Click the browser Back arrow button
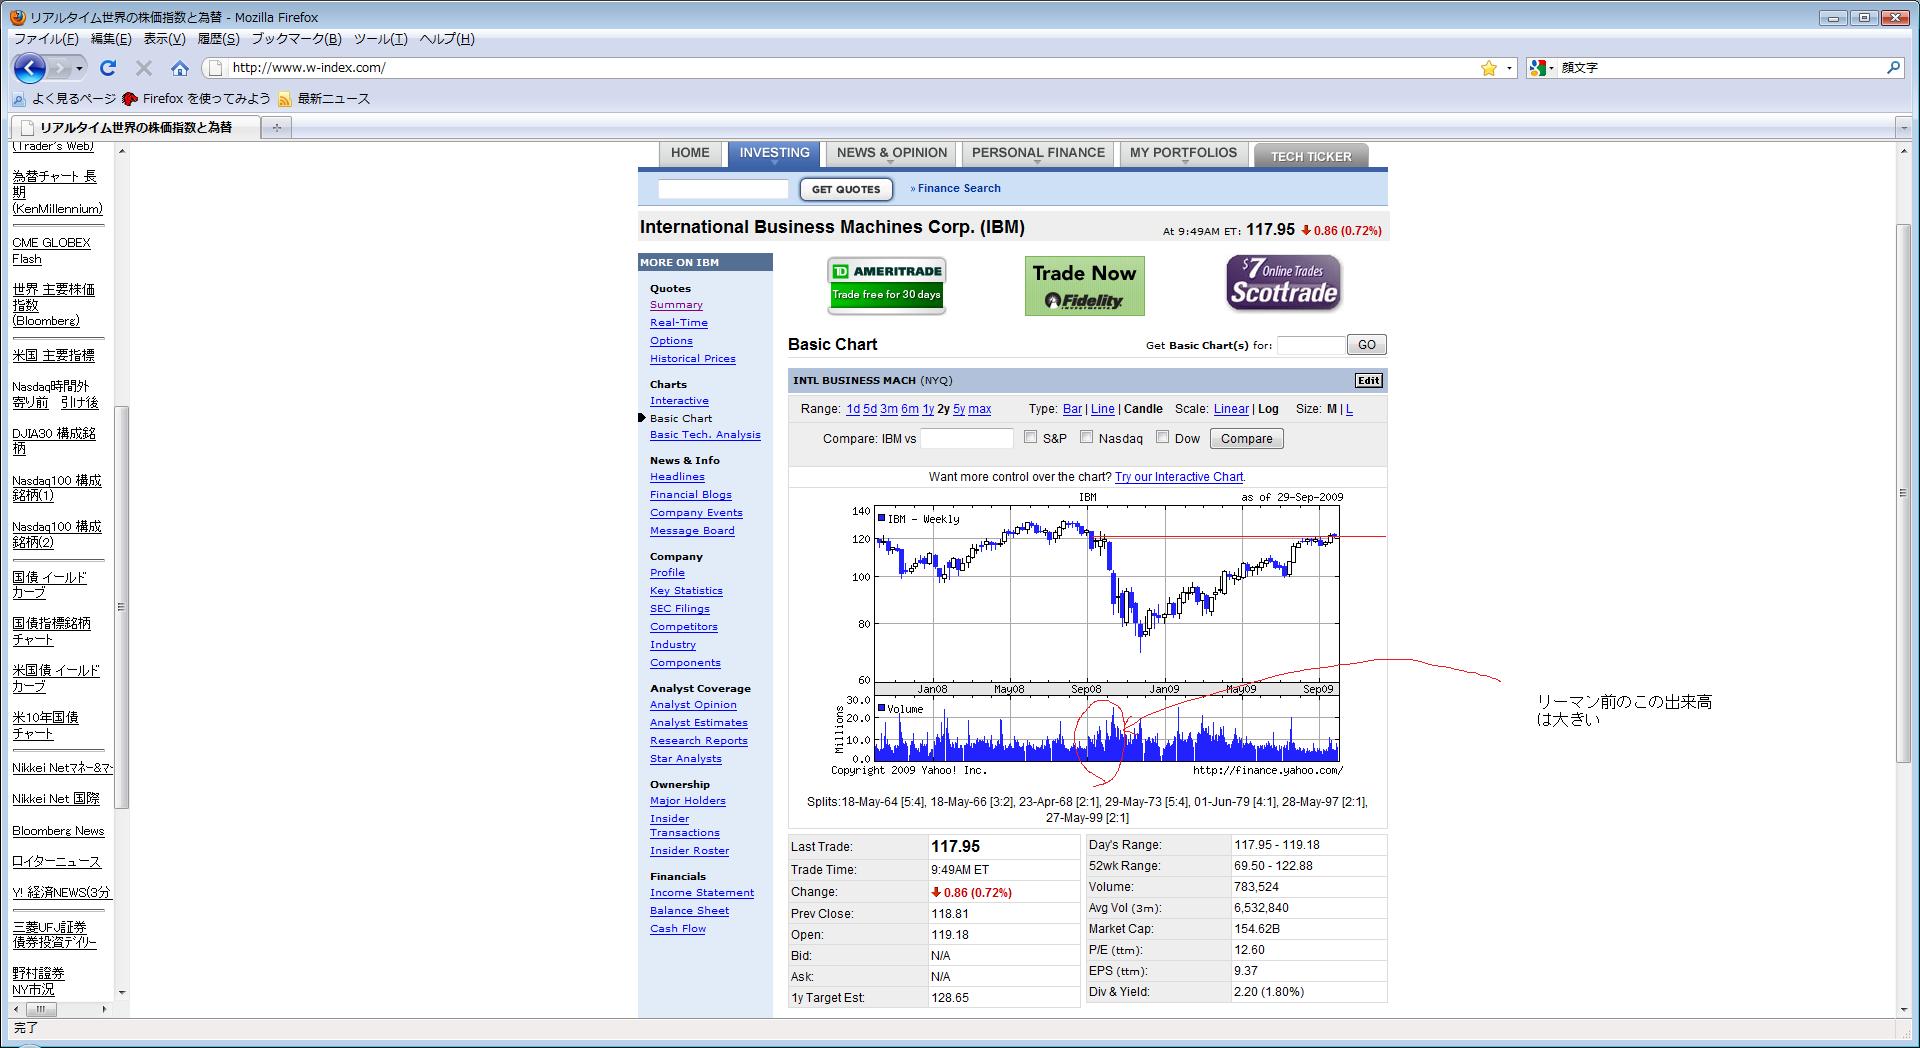Image resolution: width=1920 pixels, height=1048 pixels. (x=30, y=68)
